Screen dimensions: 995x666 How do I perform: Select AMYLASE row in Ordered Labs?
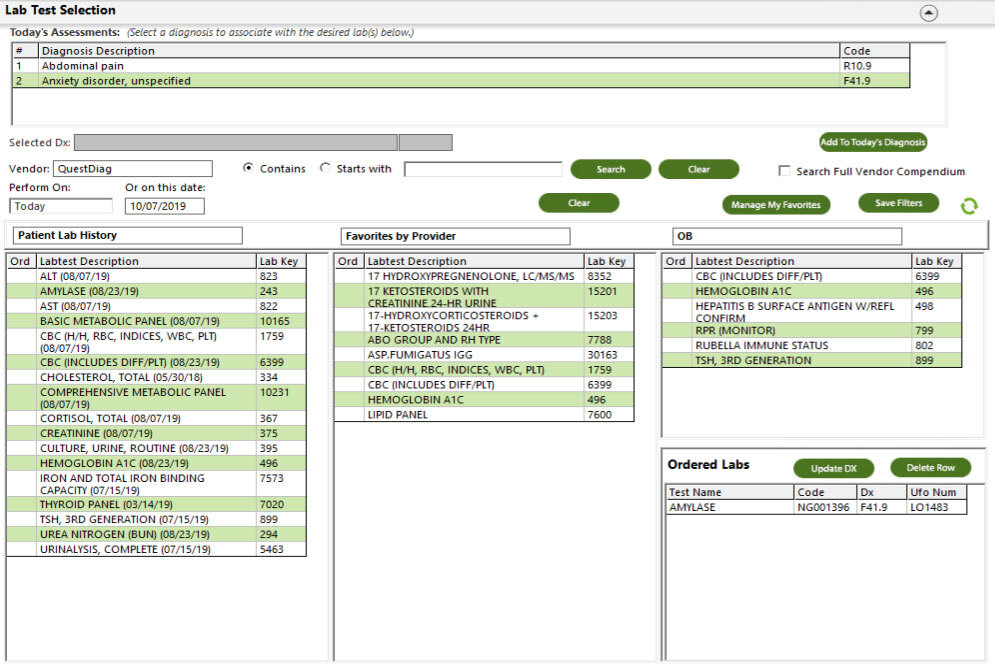pyautogui.click(x=816, y=507)
